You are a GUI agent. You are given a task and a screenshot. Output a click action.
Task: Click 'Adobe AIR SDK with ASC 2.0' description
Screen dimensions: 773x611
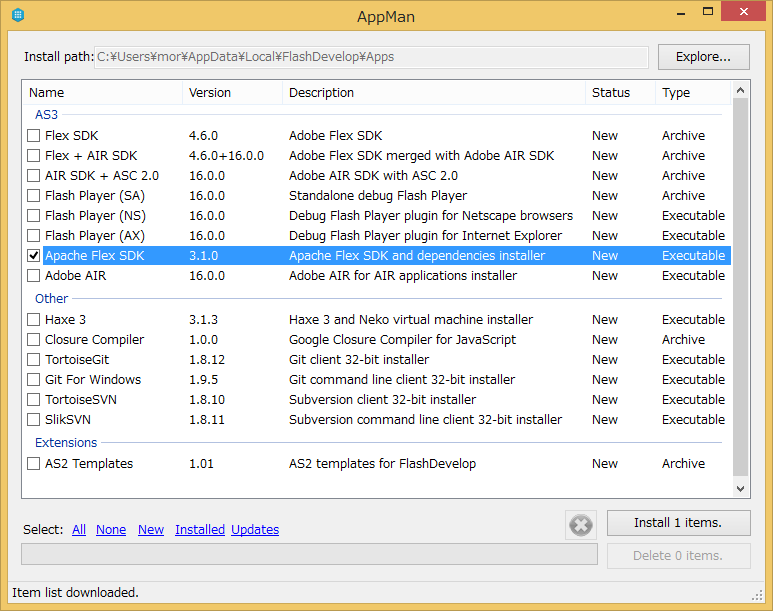373,176
